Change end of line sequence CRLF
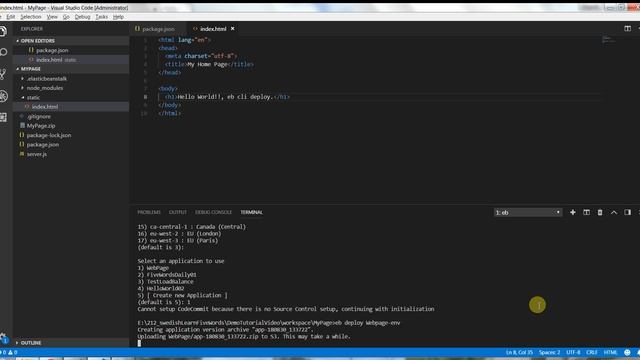This screenshot has height=360, width=640. (x=591, y=352)
